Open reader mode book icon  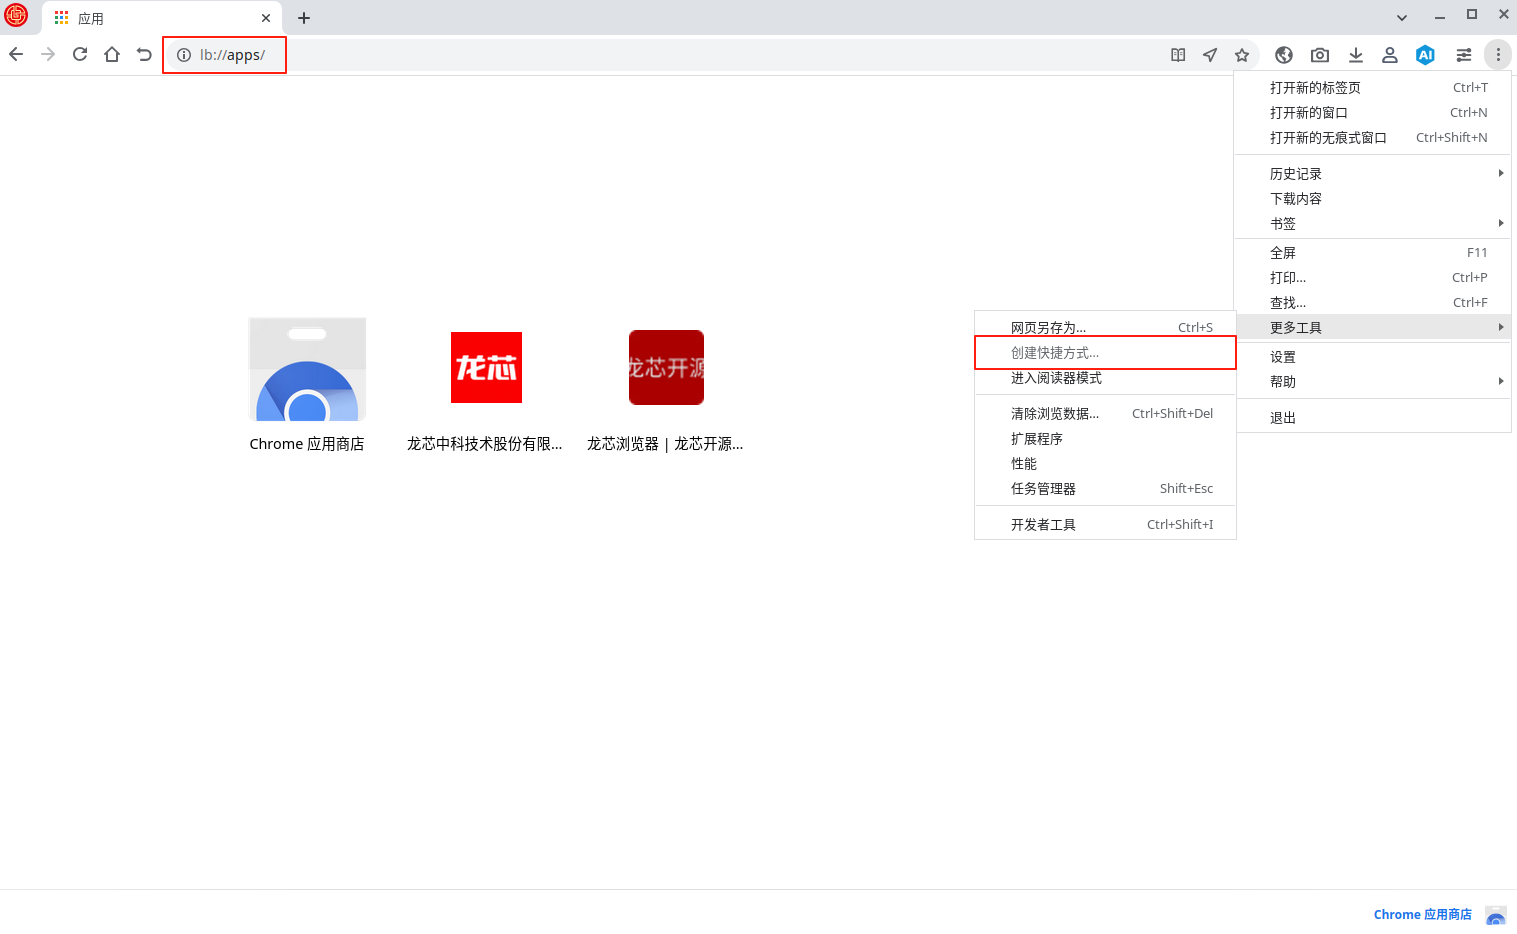click(x=1178, y=55)
